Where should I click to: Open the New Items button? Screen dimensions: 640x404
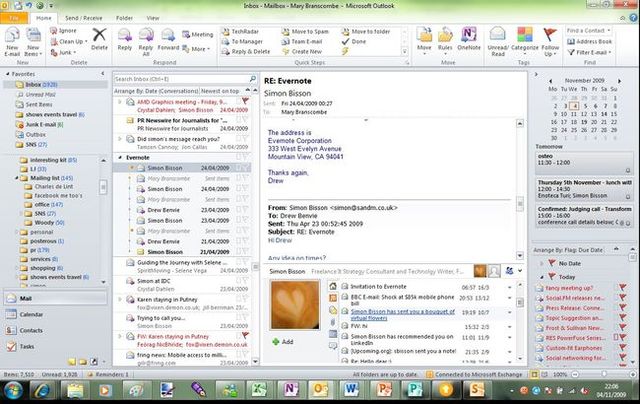(x=33, y=42)
